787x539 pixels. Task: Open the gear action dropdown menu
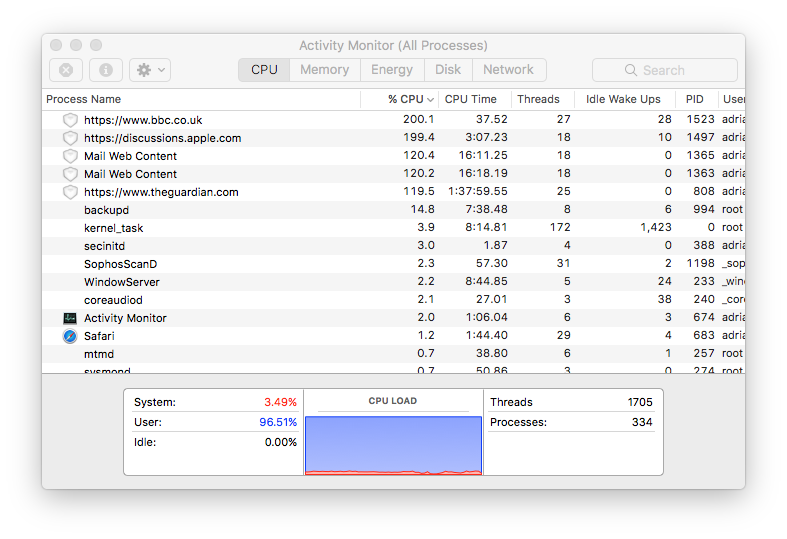point(150,70)
